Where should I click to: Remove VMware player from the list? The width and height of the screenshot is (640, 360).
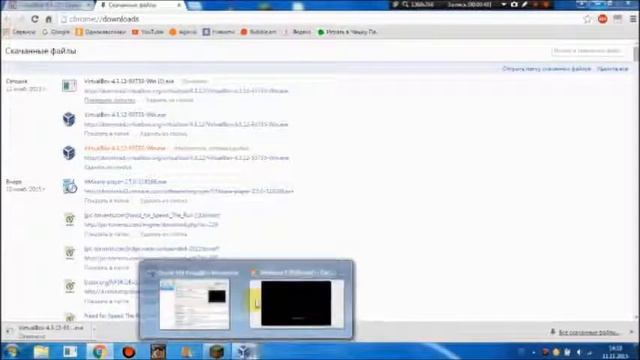(x=164, y=201)
